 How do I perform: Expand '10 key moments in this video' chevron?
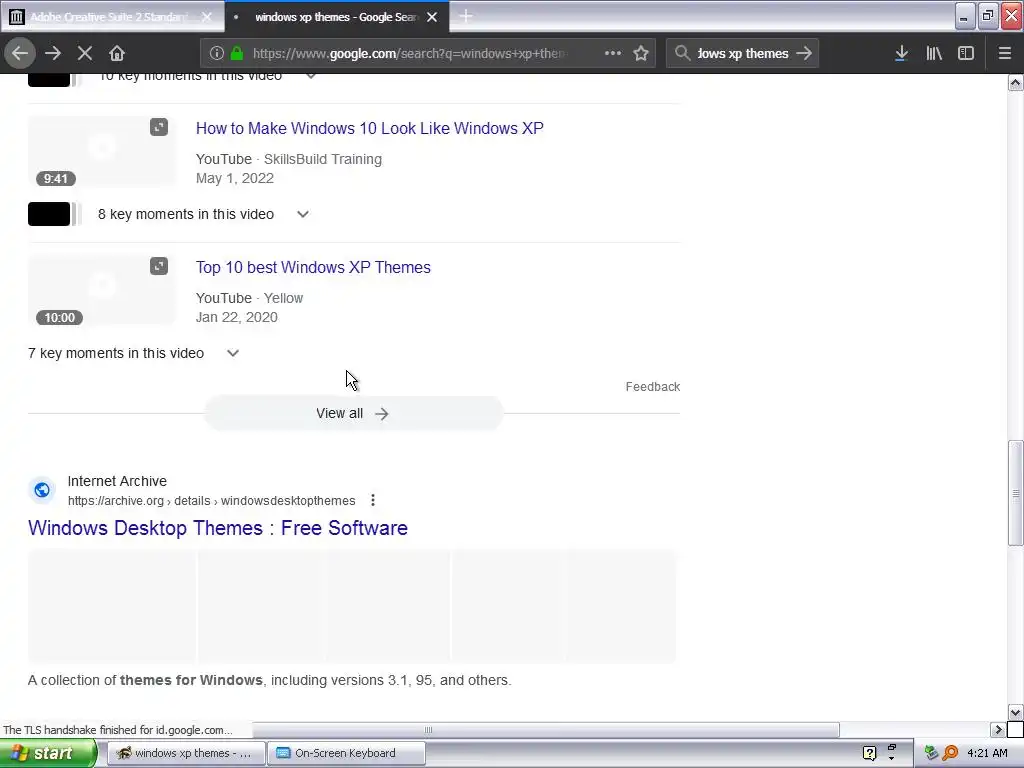[x=311, y=76]
